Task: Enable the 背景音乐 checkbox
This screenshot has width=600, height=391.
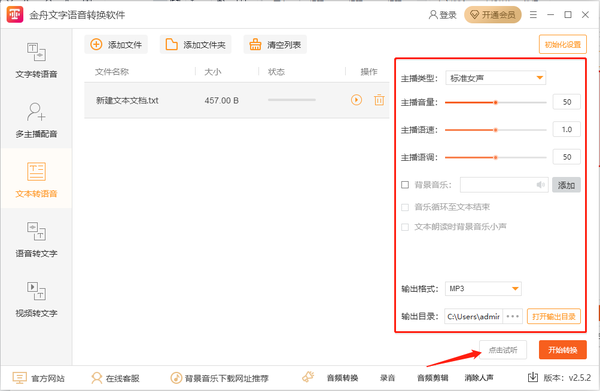Action: (x=405, y=185)
